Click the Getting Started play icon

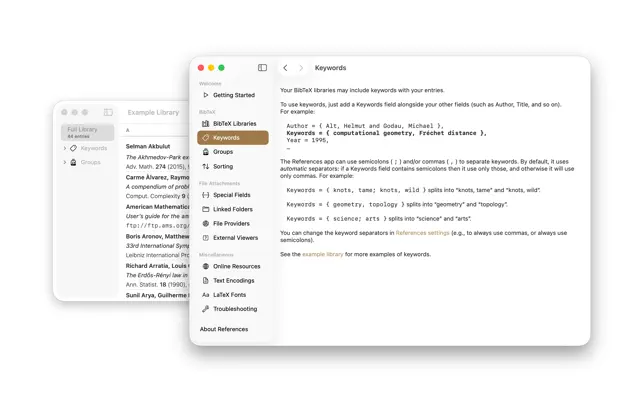click(206, 95)
